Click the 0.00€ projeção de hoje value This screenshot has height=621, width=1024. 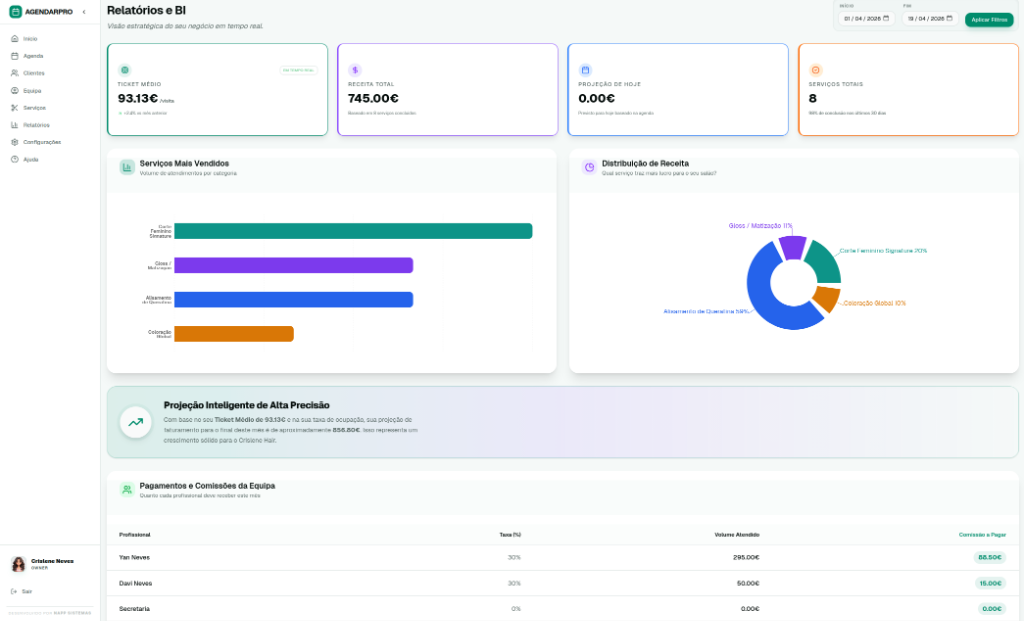[x=596, y=99]
